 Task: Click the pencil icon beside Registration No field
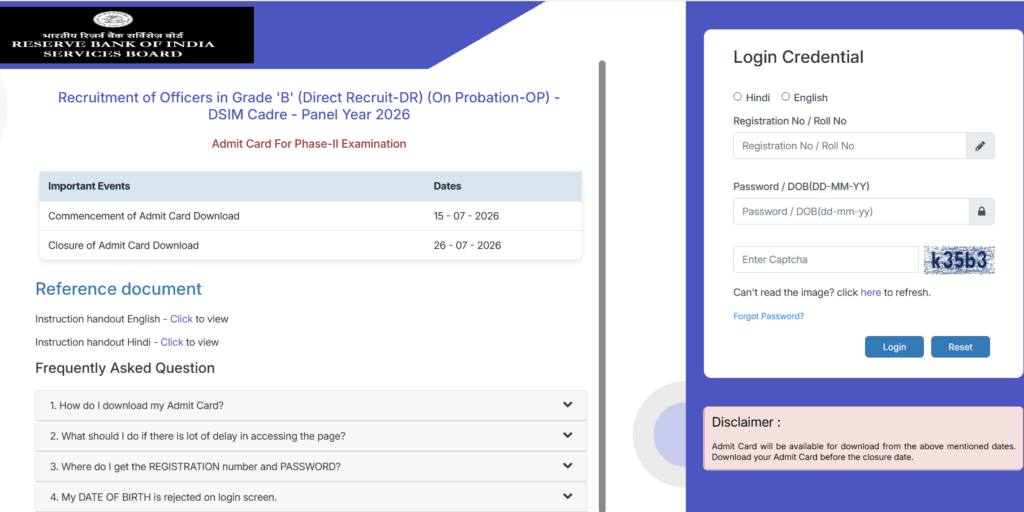[980, 146]
